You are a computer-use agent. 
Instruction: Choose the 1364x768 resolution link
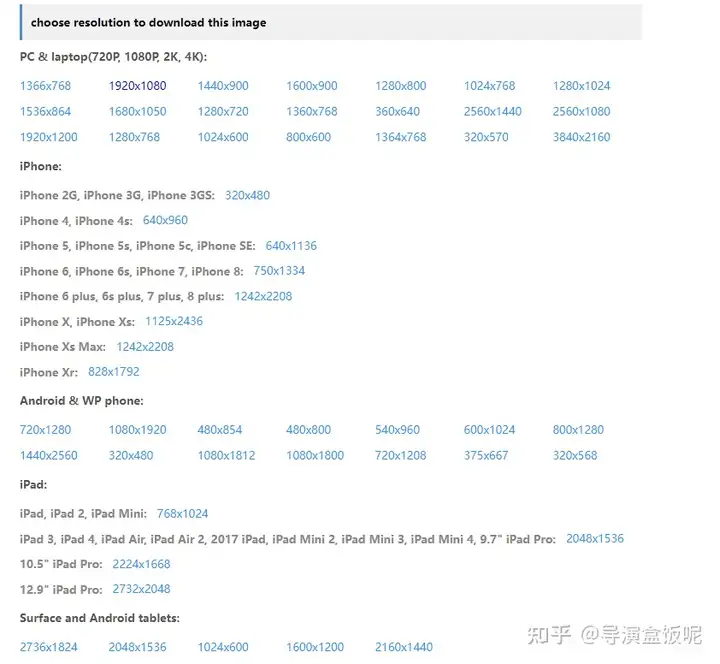pos(400,137)
